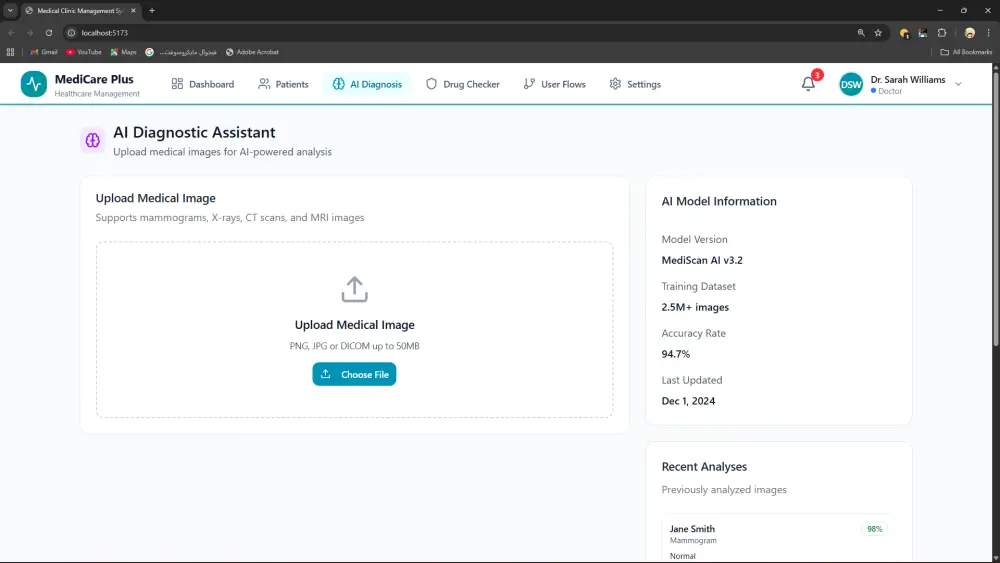Select the AI Diagnosis nav item
The height and width of the screenshot is (563, 1000).
[x=367, y=84]
